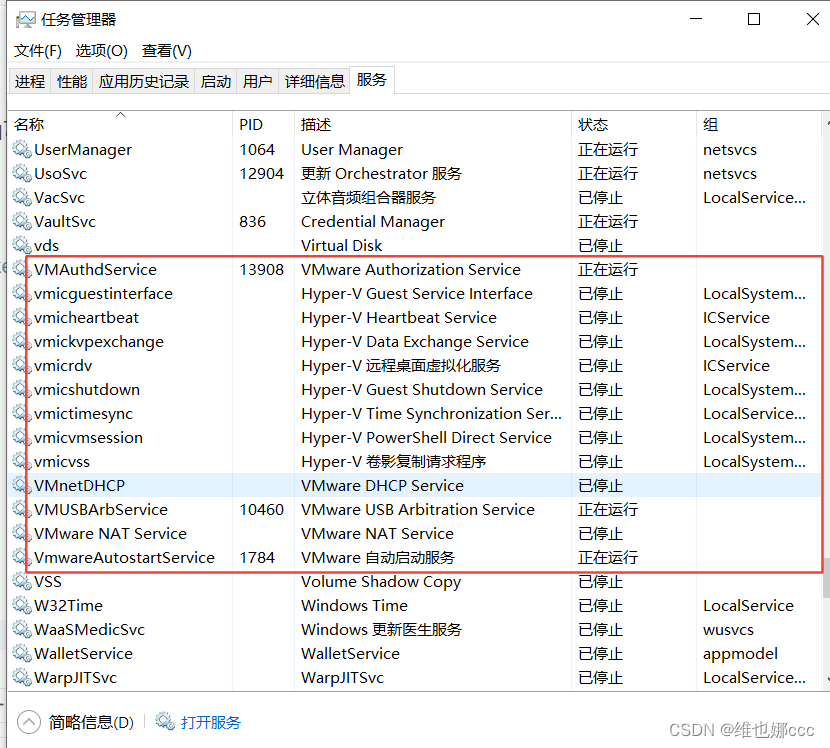Switch to the 性能 tab
Viewport: 830px width, 748px height.
pos(71,81)
